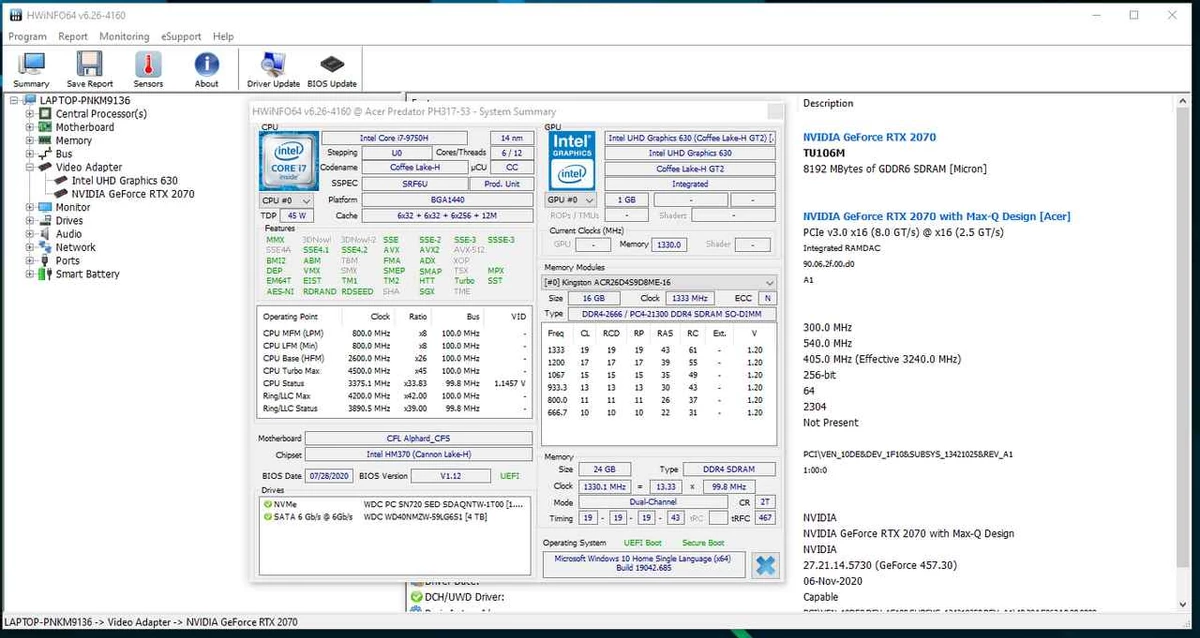Expand the Audio tree node

coord(30,234)
